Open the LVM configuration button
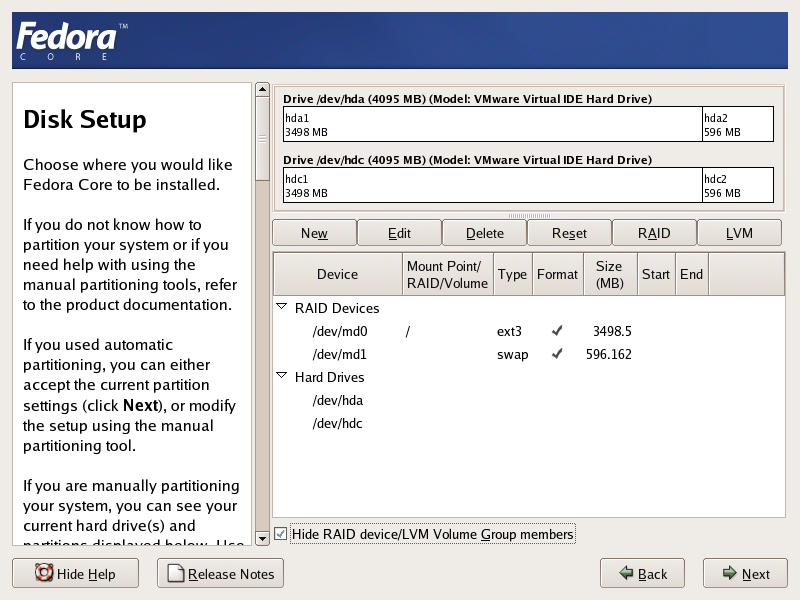This screenshot has width=800, height=600. 739,233
